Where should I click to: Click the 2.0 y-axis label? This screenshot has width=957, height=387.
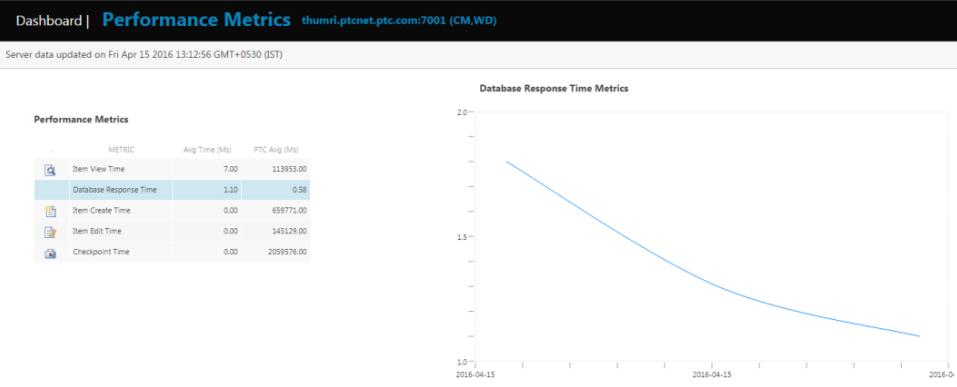(x=461, y=112)
